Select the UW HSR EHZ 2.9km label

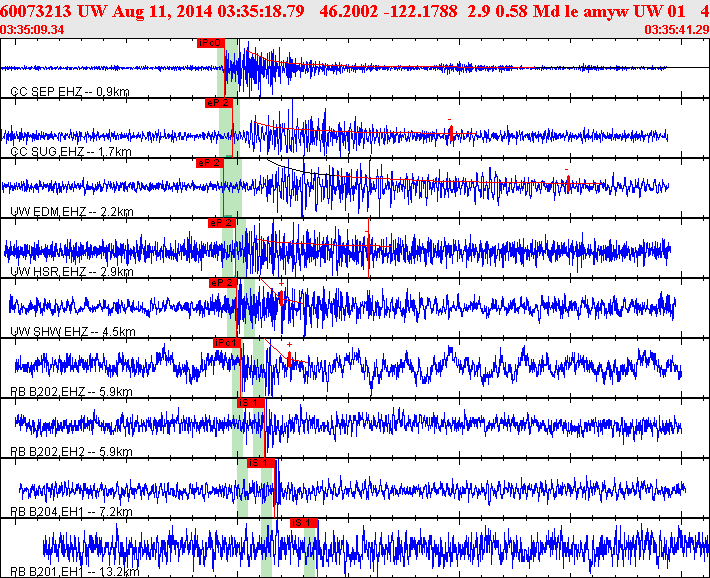(x=71, y=272)
